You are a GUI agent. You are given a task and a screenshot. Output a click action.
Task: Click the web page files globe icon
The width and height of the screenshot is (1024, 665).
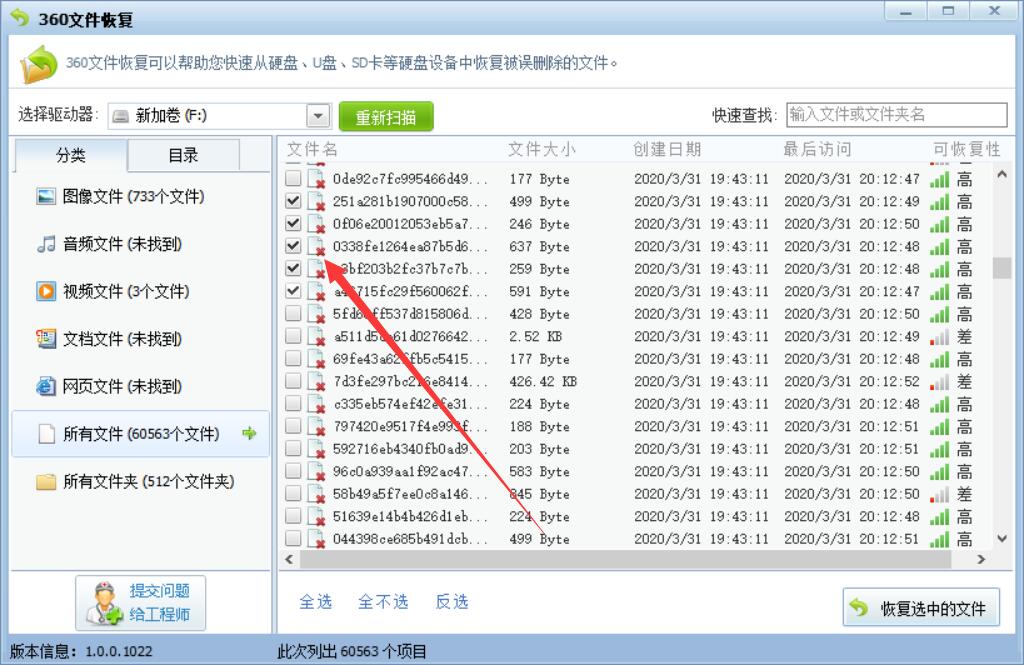[x=46, y=386]
